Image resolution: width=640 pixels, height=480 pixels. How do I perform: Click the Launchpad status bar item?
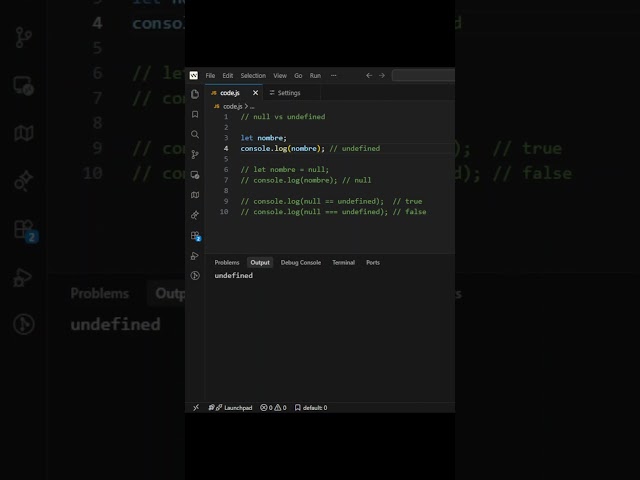[x=231, y=407]
